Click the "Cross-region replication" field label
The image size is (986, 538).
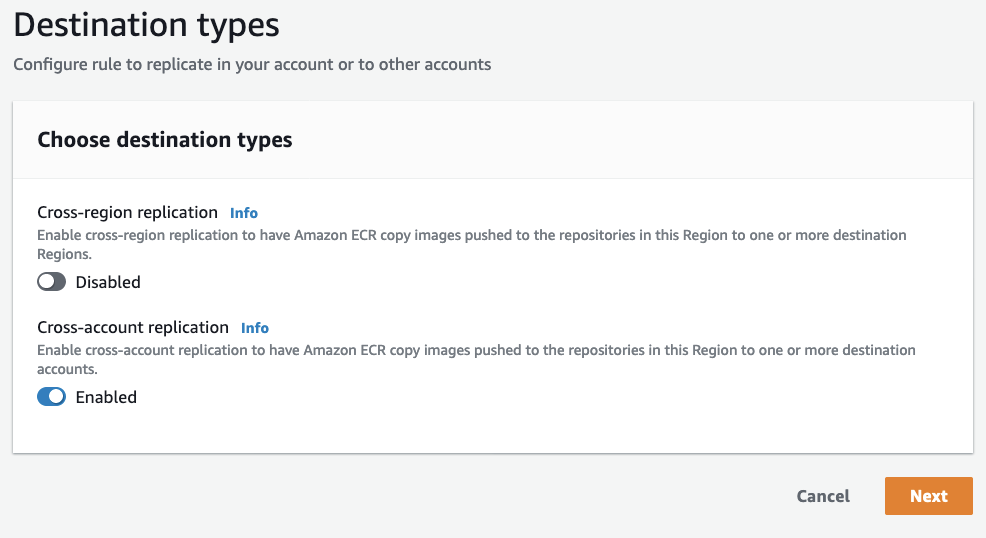tap(127, 212)
